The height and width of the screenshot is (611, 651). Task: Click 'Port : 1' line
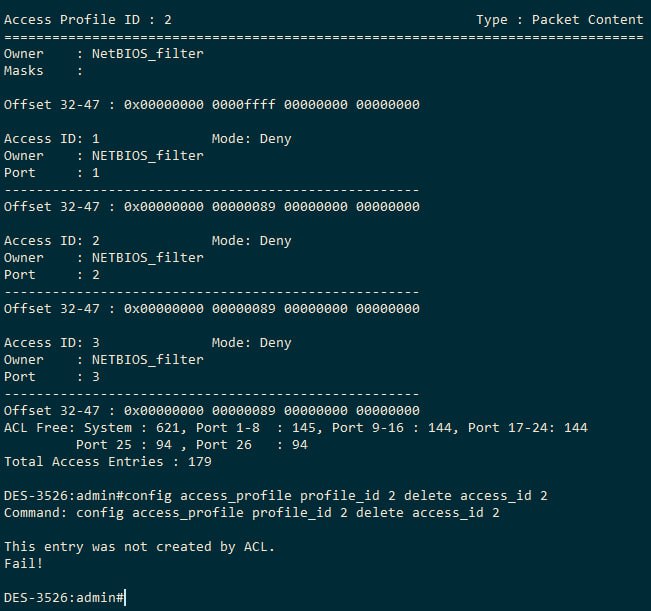pyautogui.click(x=52, y=173)
